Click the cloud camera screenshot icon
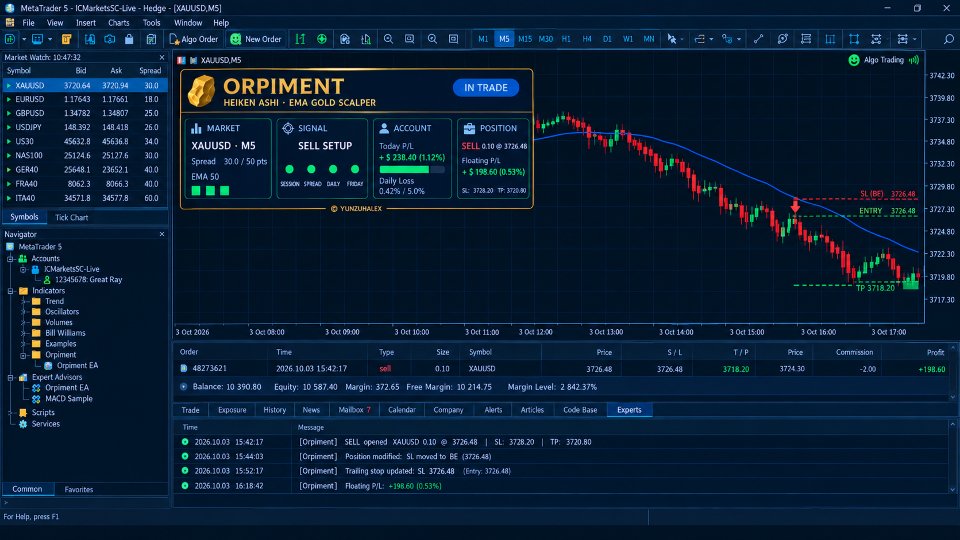Viewport: 960px width, 540px height. click(110, 39)
